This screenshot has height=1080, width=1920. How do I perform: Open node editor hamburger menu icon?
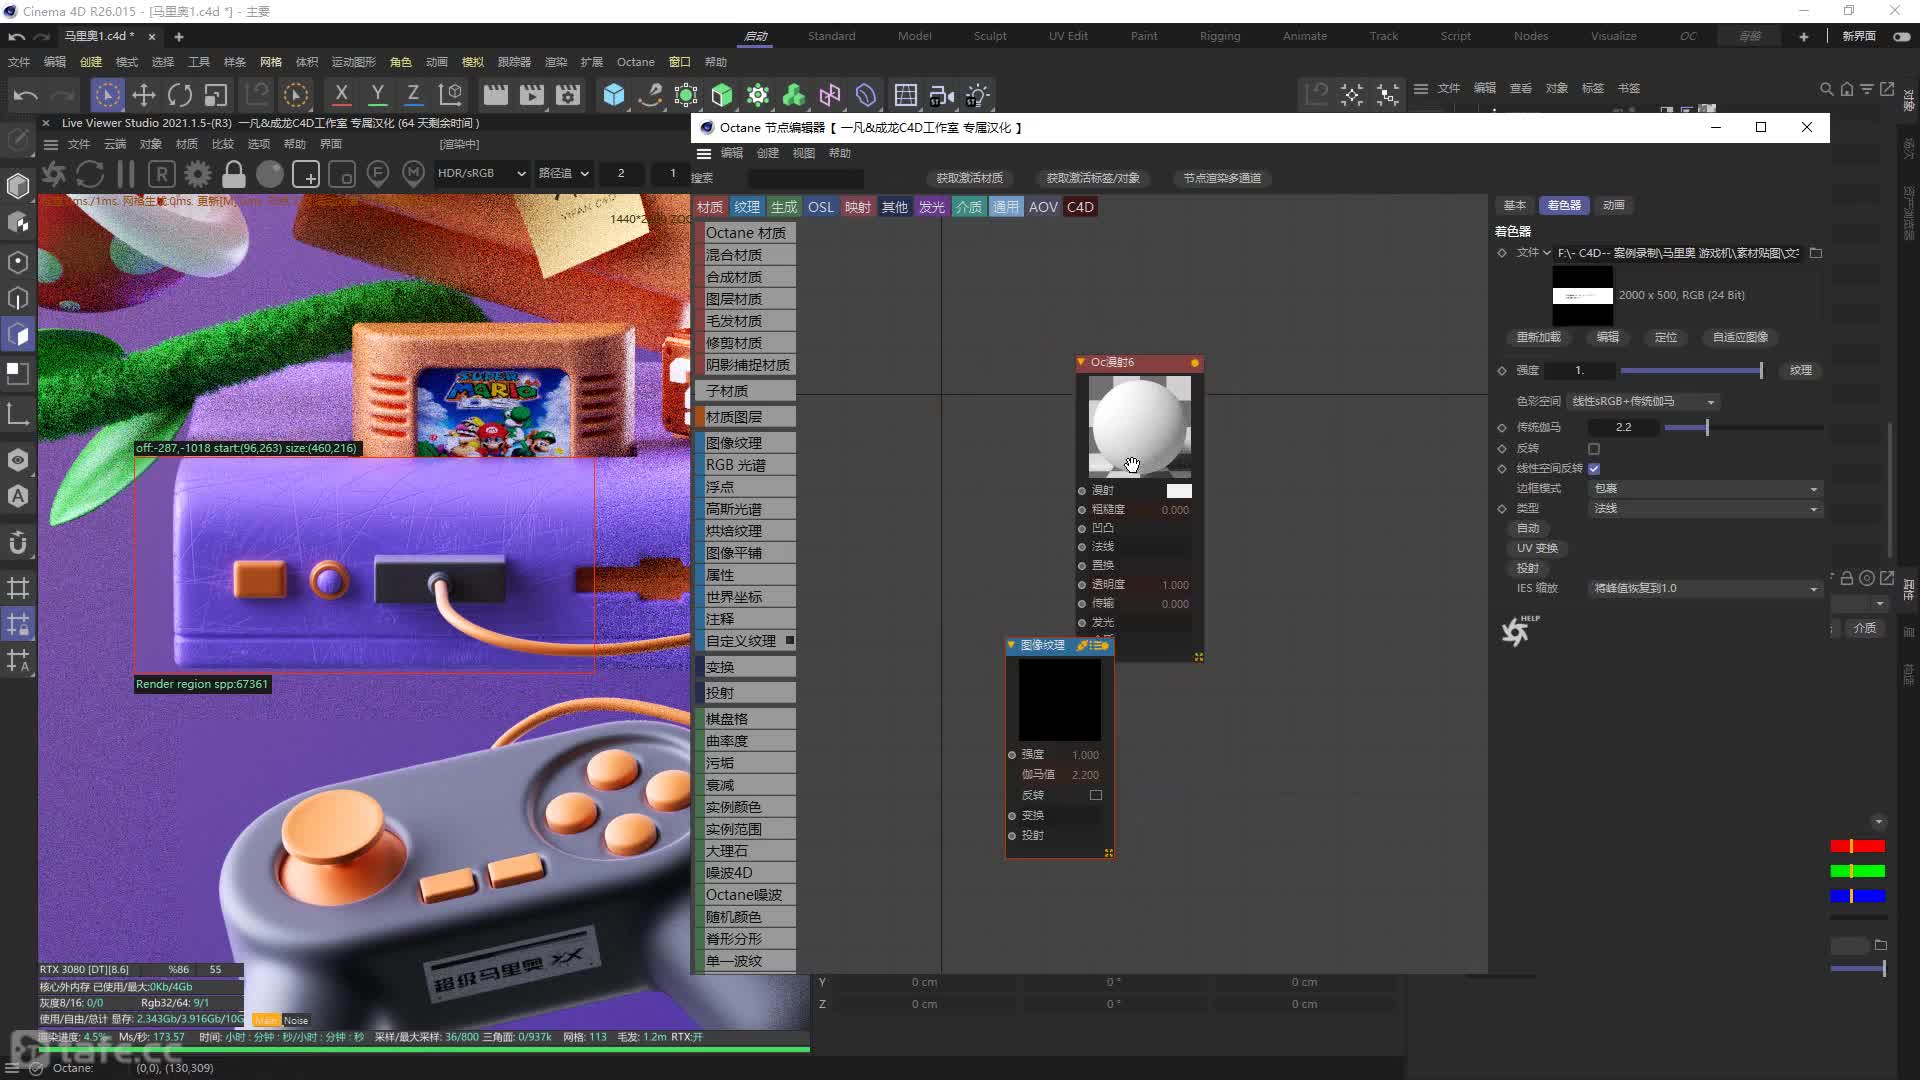[x=704, y=154]
